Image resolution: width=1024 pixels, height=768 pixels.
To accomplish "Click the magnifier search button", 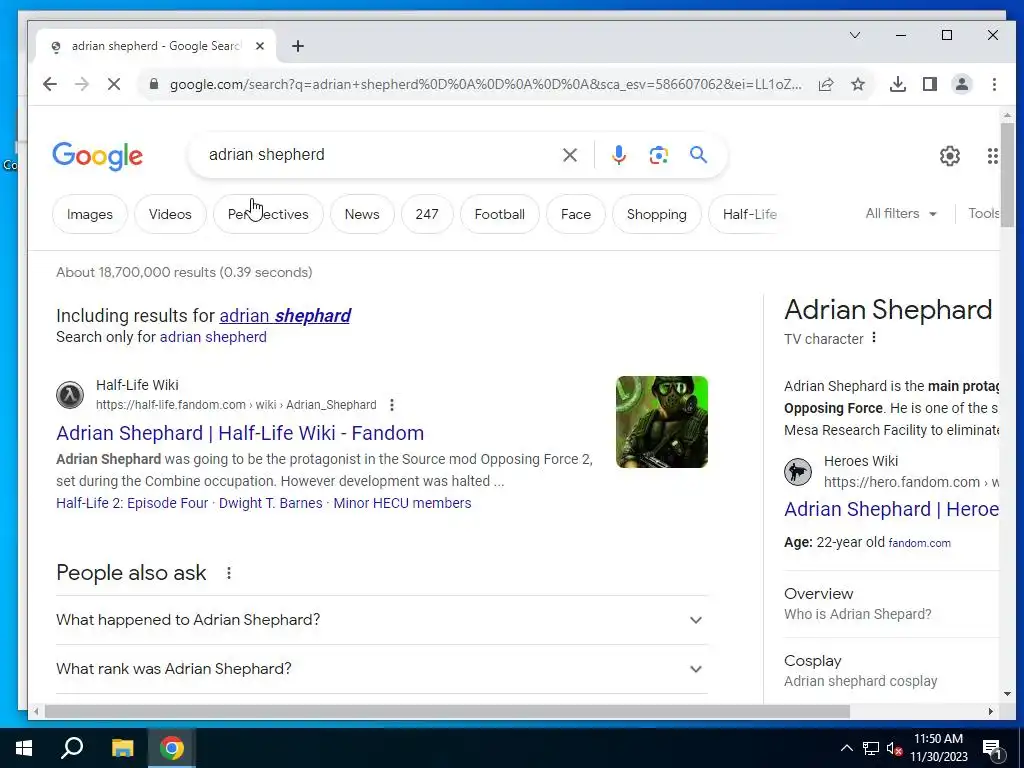I will pos(699,155).
